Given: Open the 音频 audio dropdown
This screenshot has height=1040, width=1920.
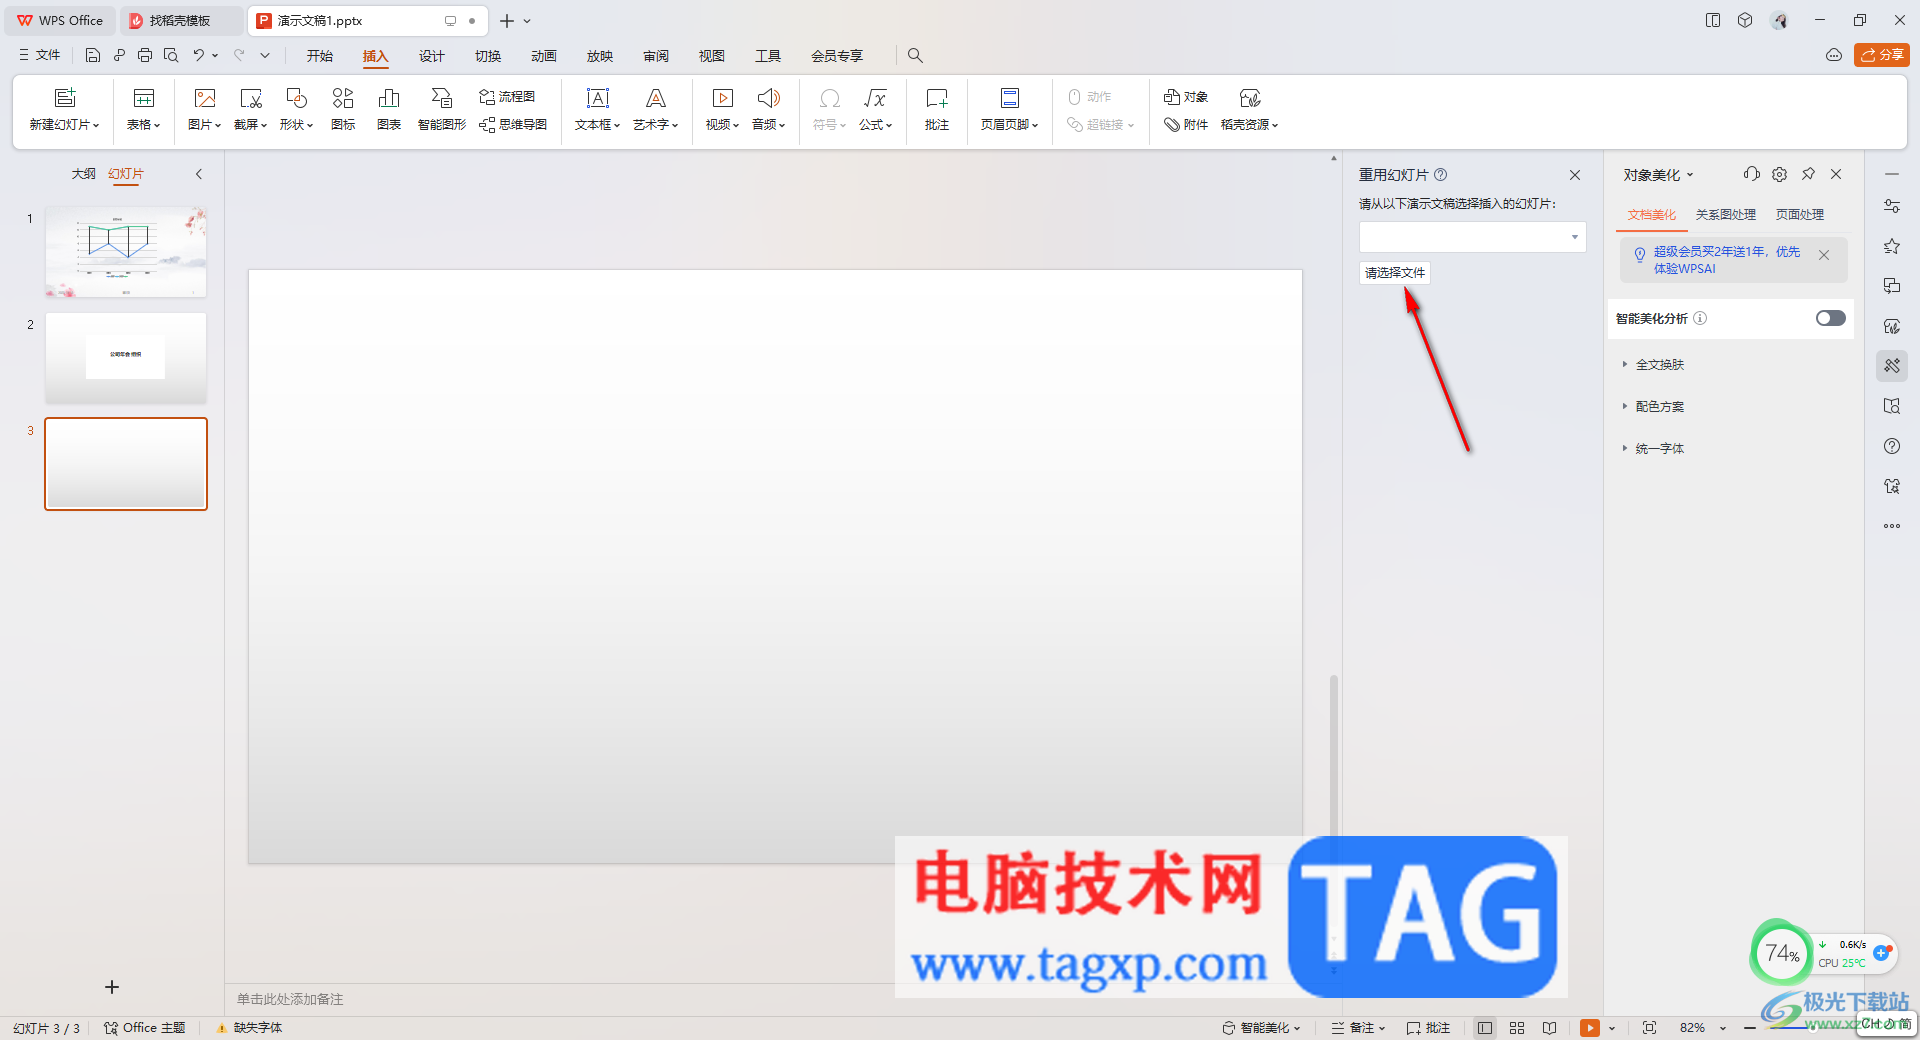Looking at the screenshot, I should click(769, 124).
